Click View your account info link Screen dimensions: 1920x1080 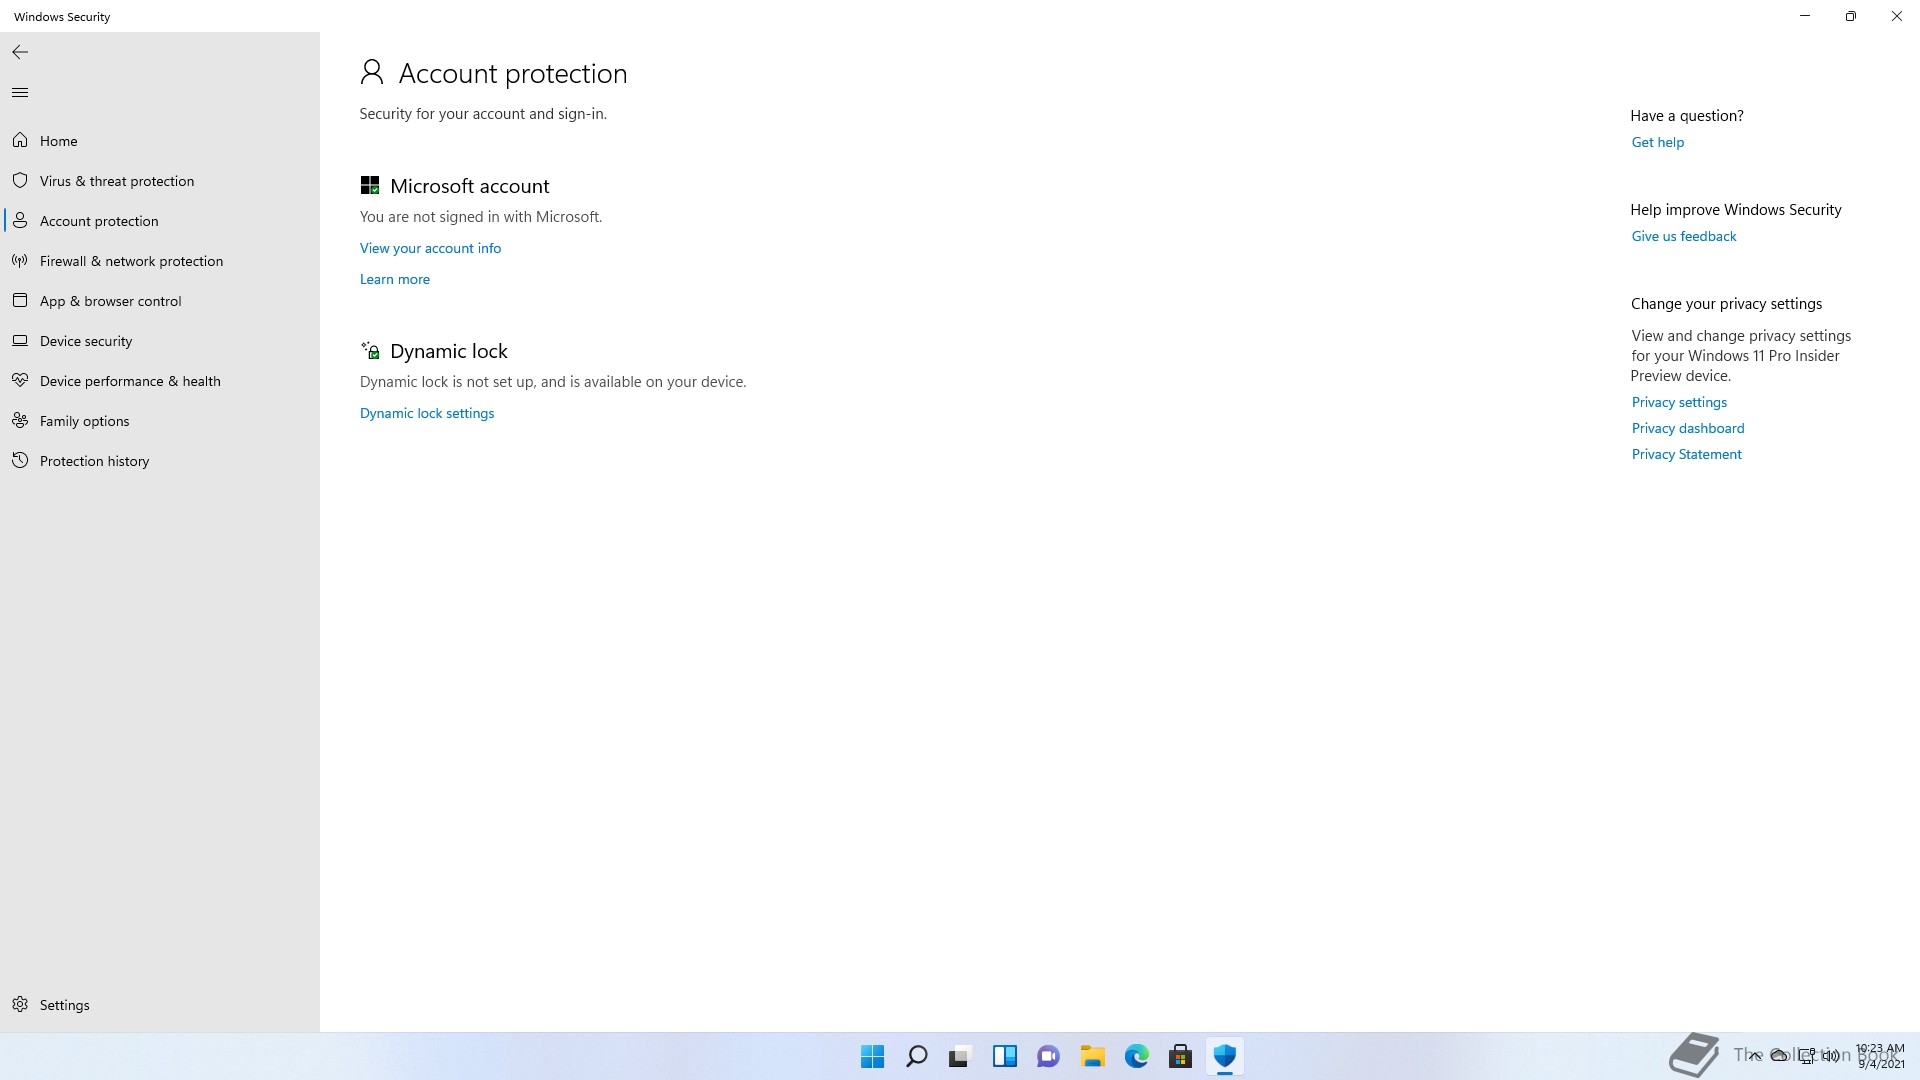430,248
